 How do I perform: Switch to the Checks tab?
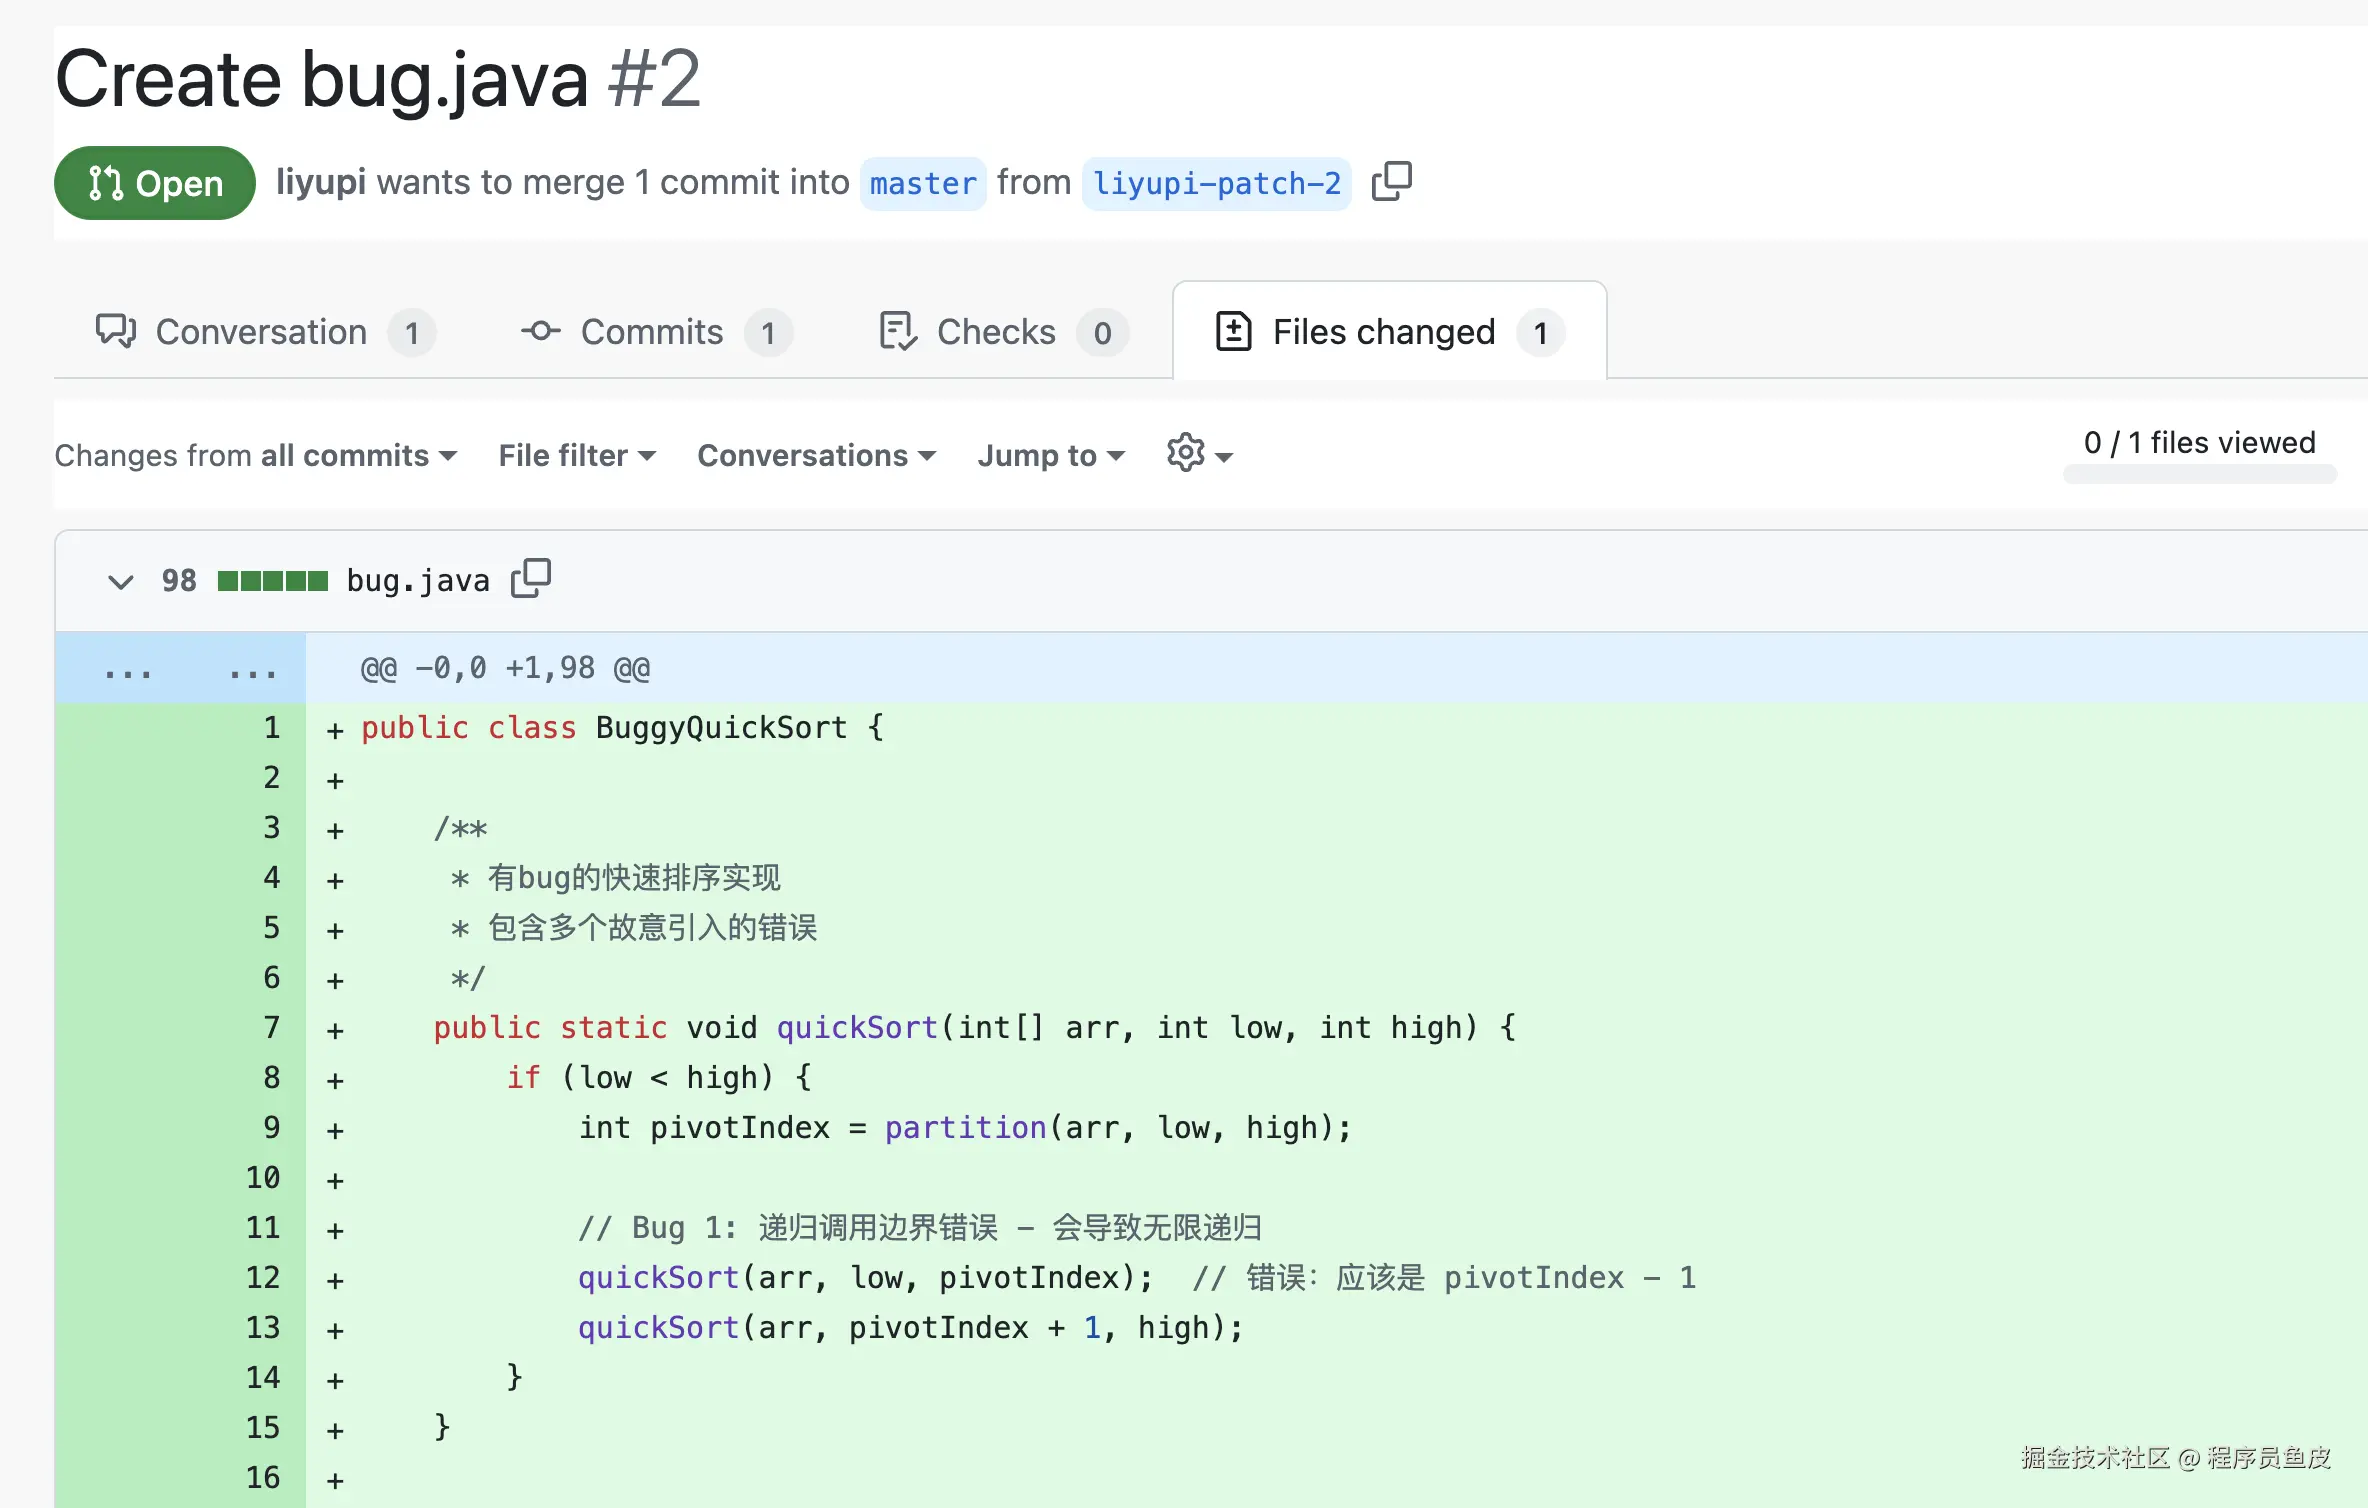coord(996,332)
